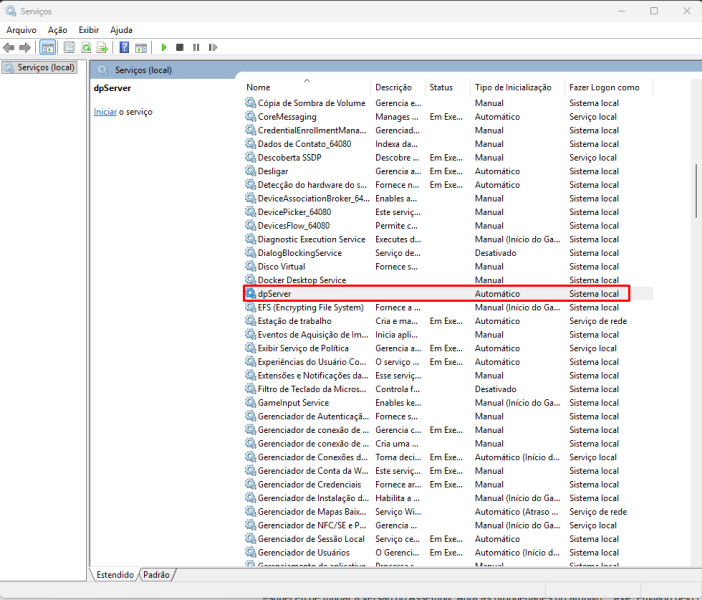
Task: Switch to the Padrão tab
Action: click(x=156, y=574)
